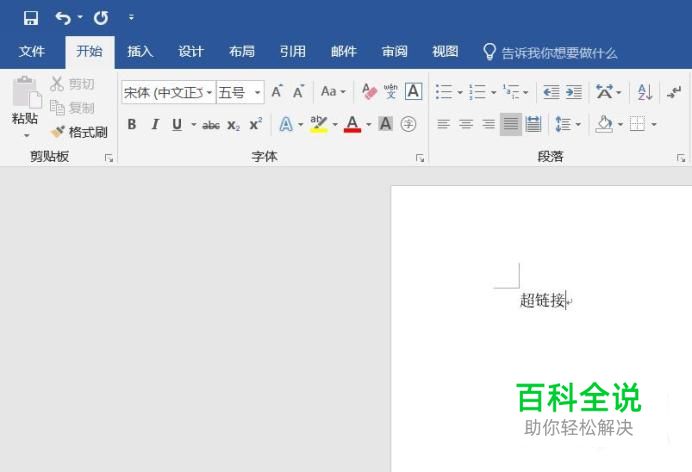Image resolution: width=692 pixels, height=472 pixels.
Task: Open underline style dropdown arrow
Action: [x=193, y=124]
